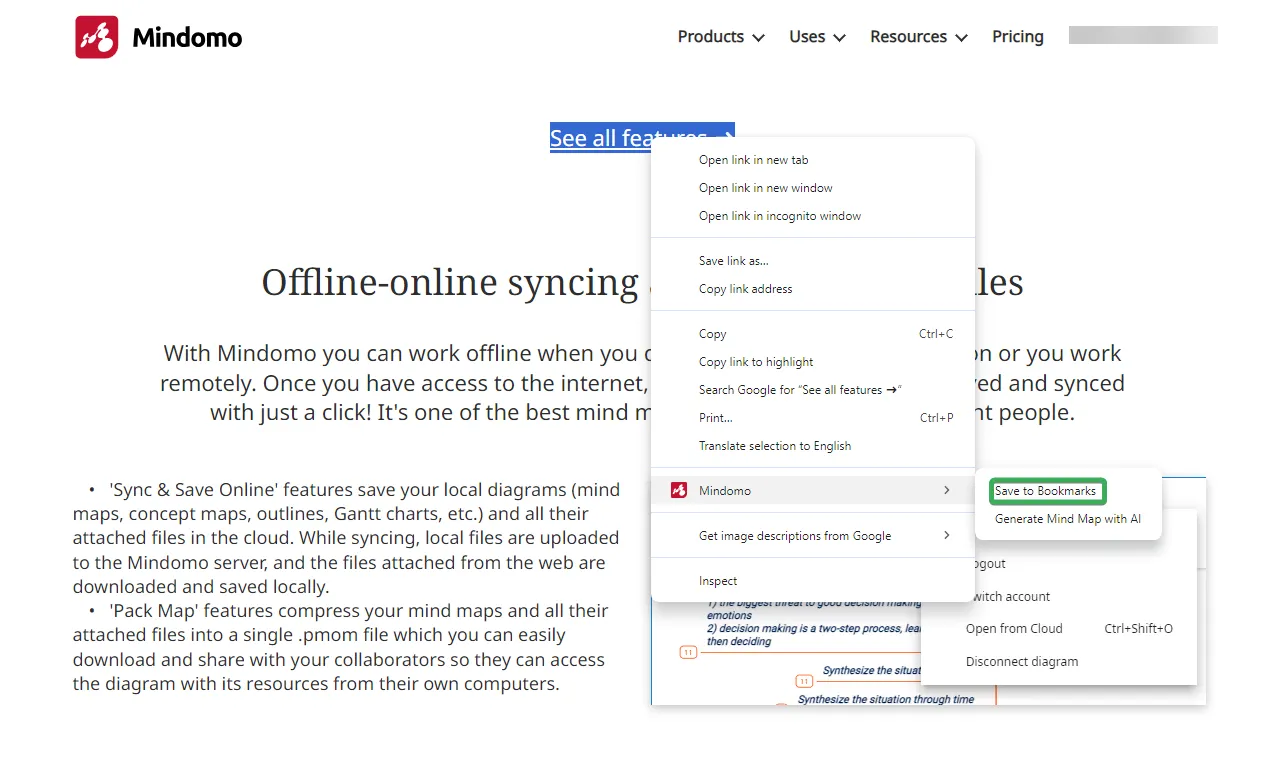
Task: Select Generate Mind Map with AI
Action: click(1068, 519)
